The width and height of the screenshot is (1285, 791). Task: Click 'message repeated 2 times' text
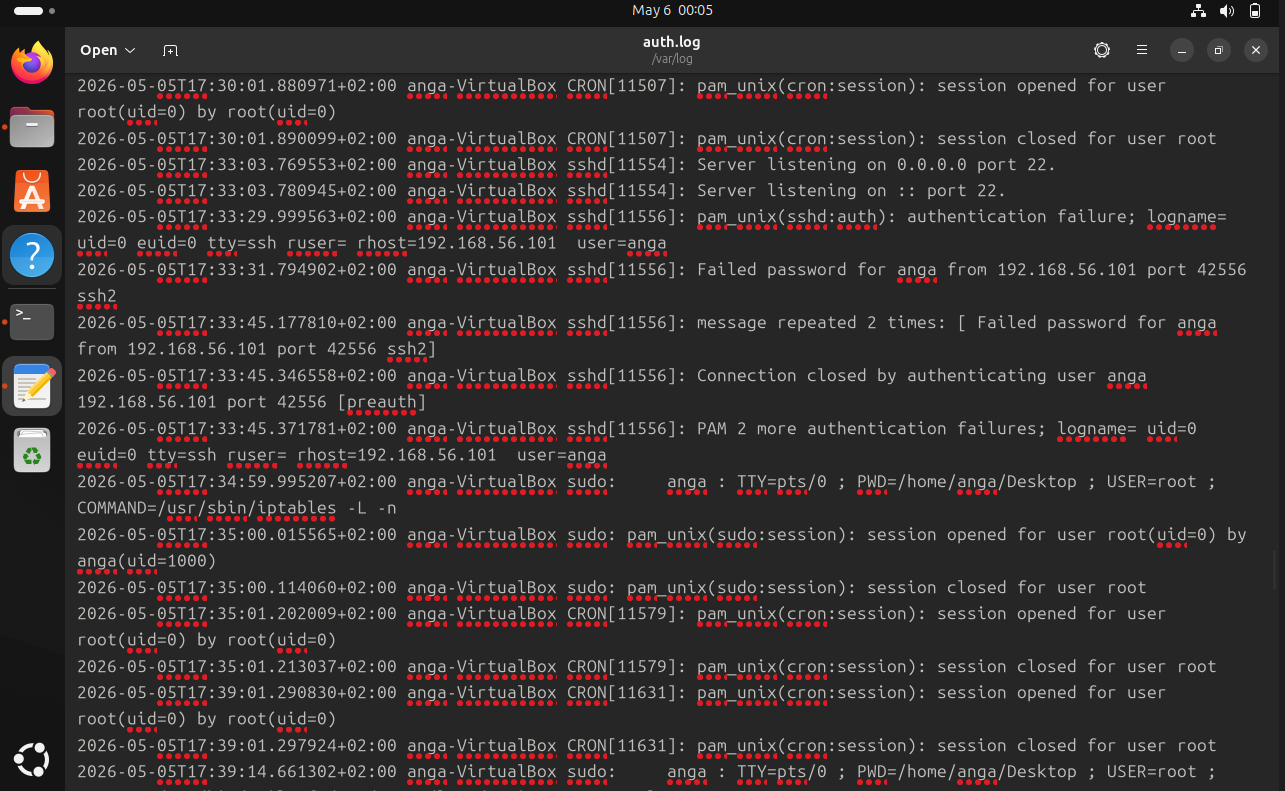[817, 322]
